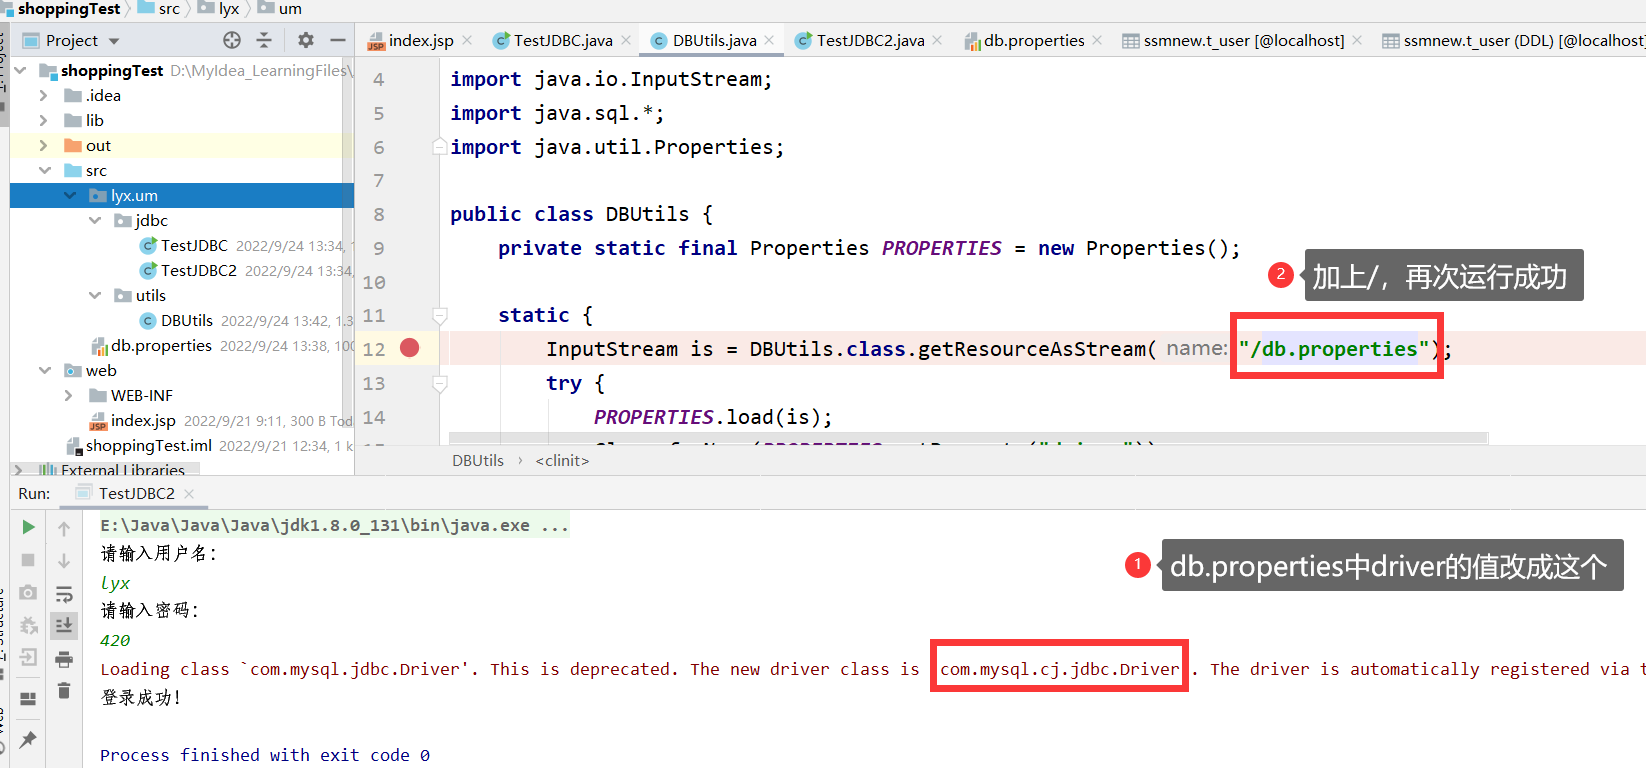Viewport: 1646px width, 768px height.
Task: Close the TestJDBC2 run tab
Action: [189, 493]
